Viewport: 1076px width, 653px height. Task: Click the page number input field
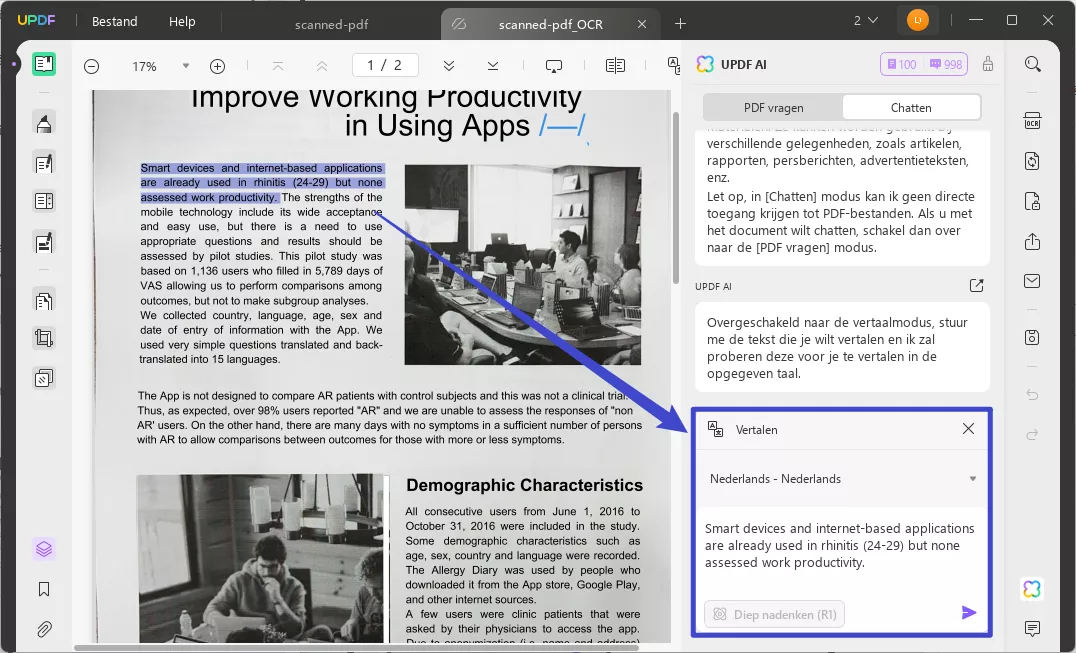pos(384,66)
